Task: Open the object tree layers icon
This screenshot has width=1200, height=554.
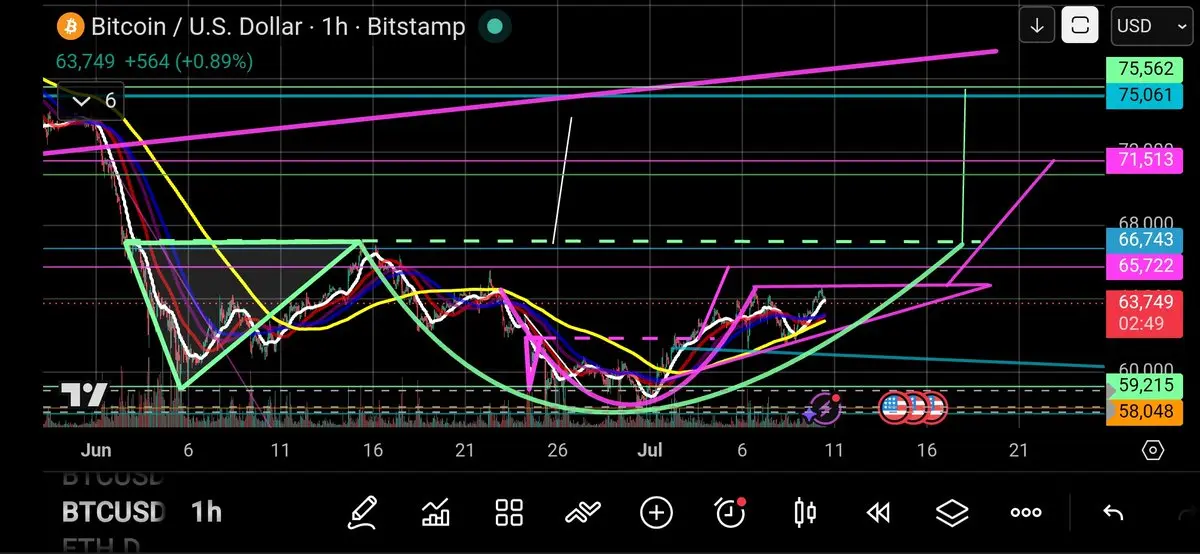Action: coord(952,513)
